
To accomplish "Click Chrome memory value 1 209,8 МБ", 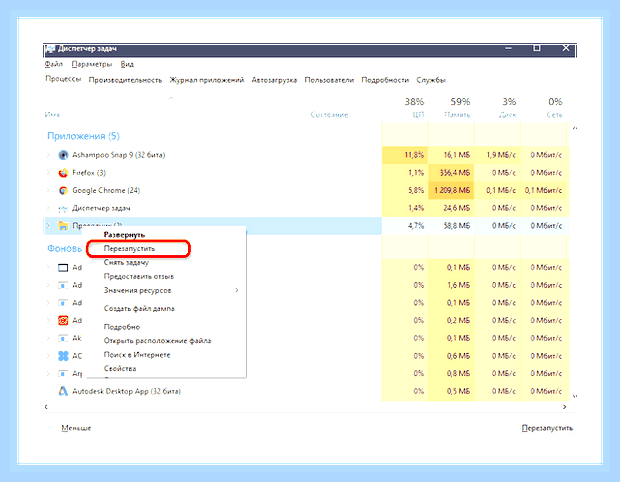I will (452, 191).
